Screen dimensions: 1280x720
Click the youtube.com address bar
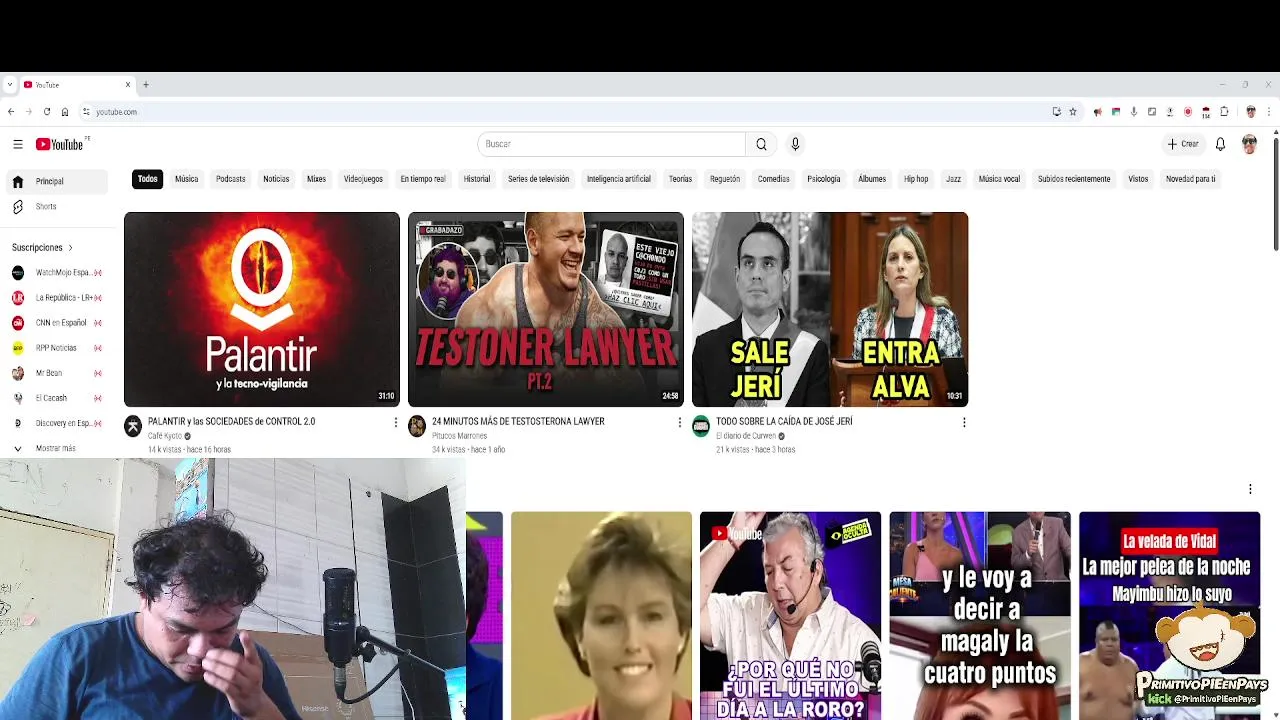(565, 112)
